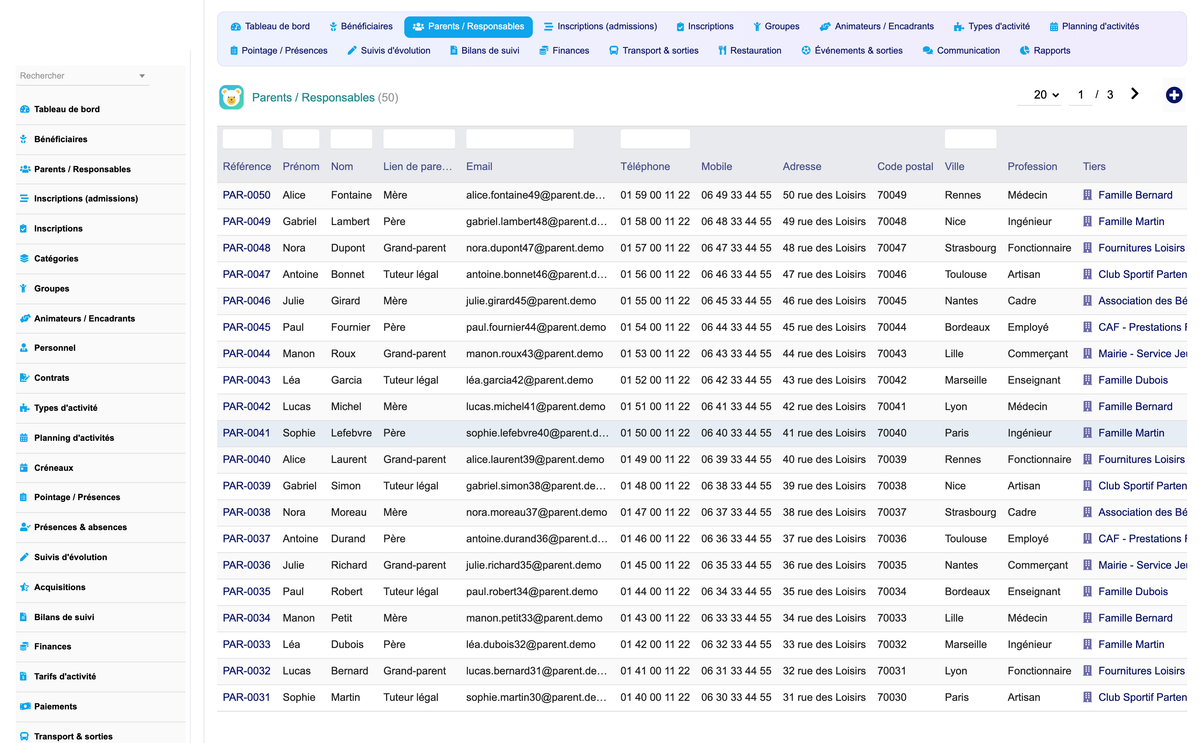Open reference link PAR-0036
This screenshot has width=1200, height=743.
[x=246, y=565]
